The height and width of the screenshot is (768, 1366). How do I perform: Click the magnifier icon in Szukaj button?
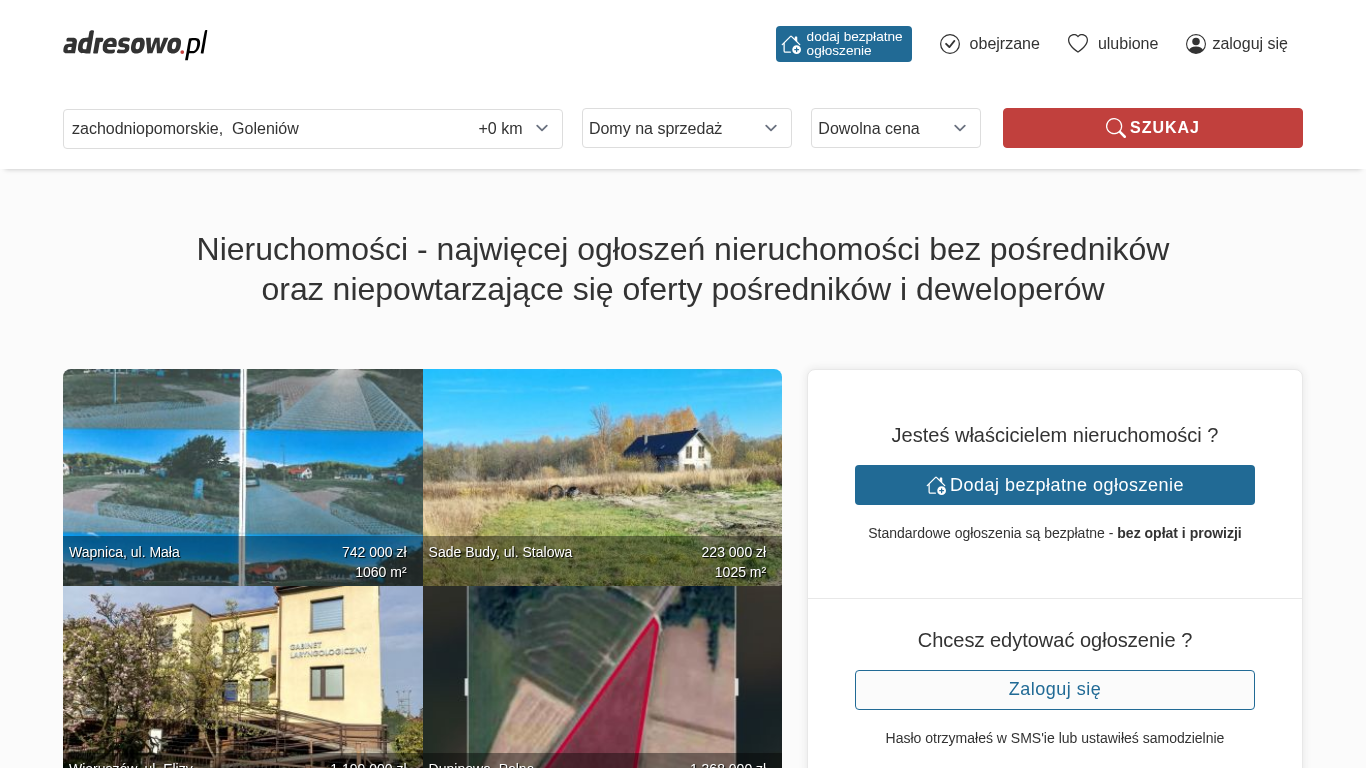1115,128
